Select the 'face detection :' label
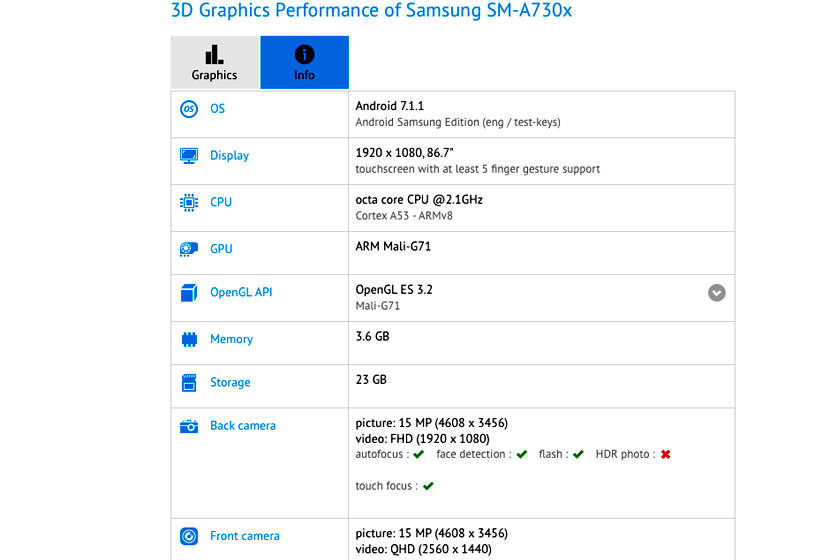This screenshot has width=840, height=560. coord(474,454)
